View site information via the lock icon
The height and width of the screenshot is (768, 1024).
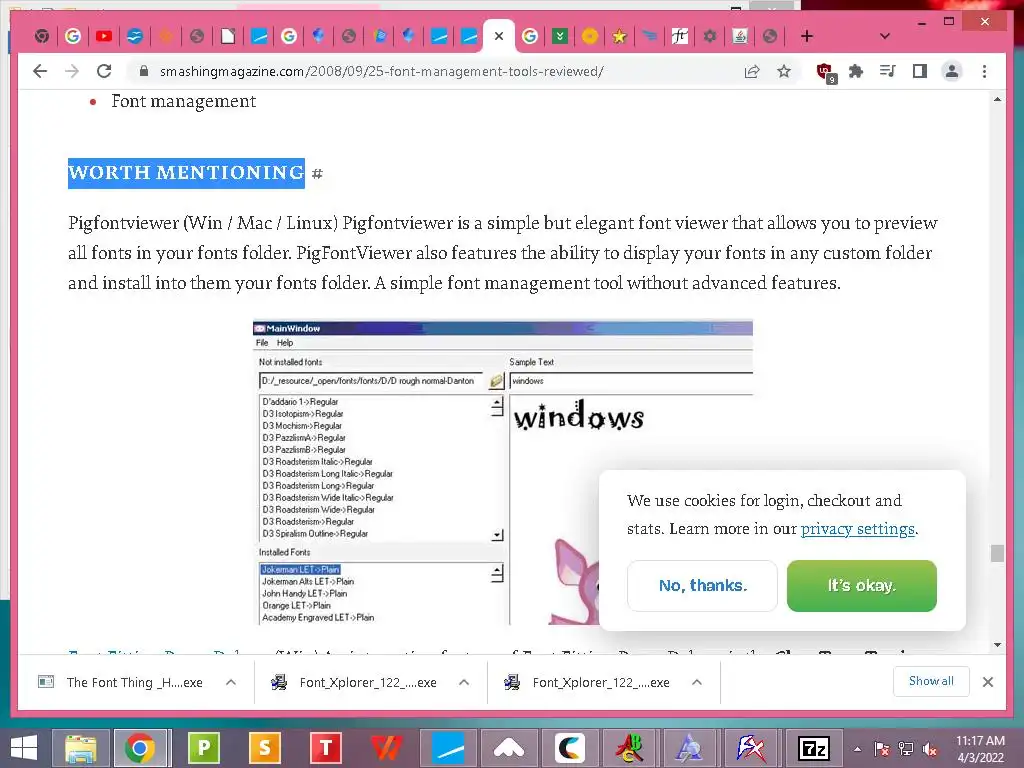tap(144, 71)
